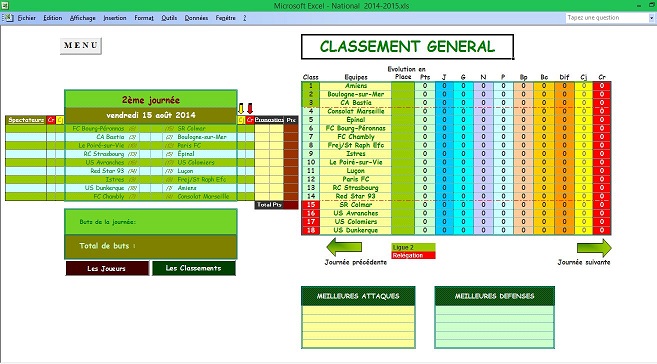Open the Affichage menu
The image size is (657, 364).
click(x=83, y=18)
